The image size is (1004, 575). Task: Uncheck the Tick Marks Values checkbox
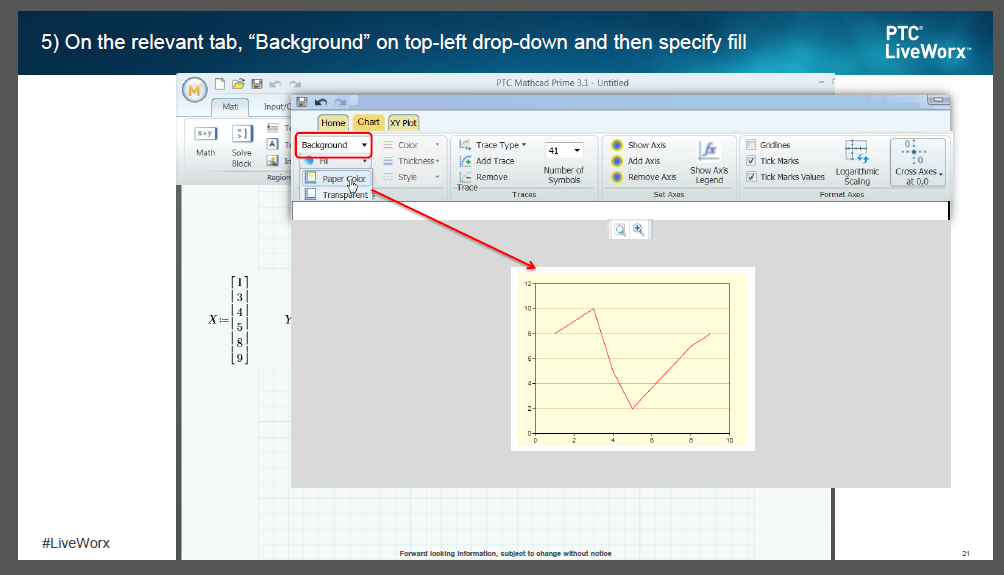751,177
